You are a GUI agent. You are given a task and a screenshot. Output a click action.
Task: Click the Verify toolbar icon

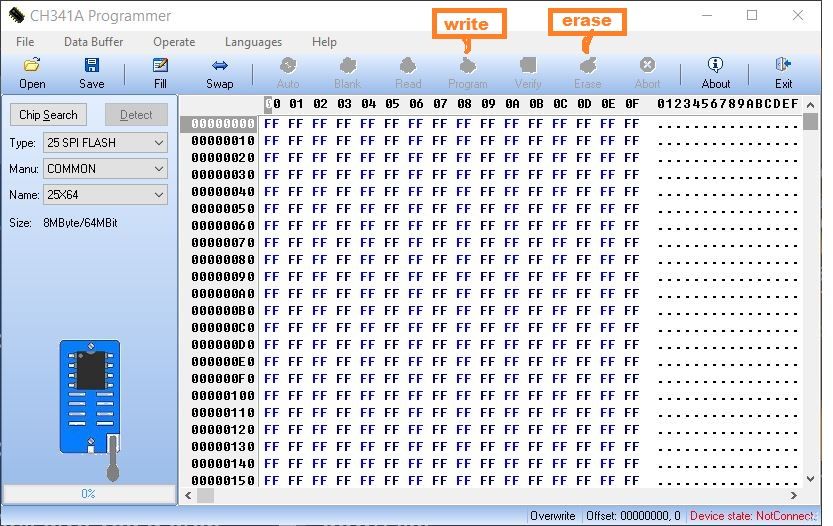pyautogui.click(x=528, y=66)
